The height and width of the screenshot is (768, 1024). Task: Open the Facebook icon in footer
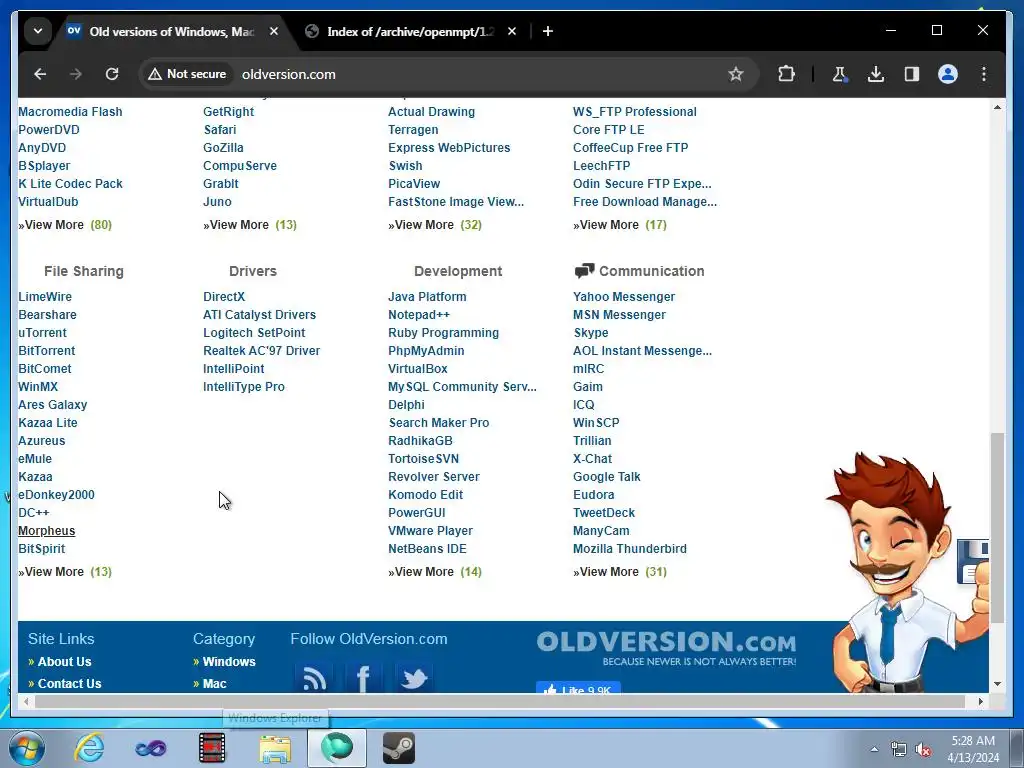(x=363, y=678)
